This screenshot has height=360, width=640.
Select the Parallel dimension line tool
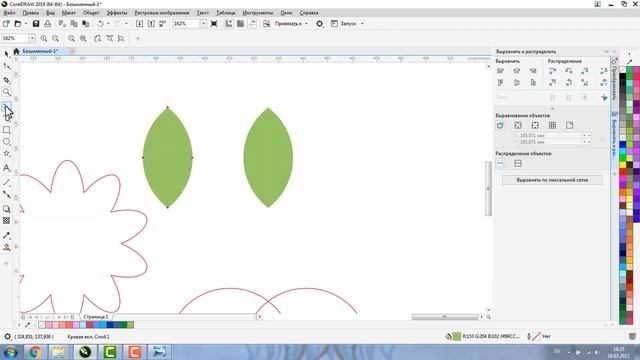pos(7,182)
